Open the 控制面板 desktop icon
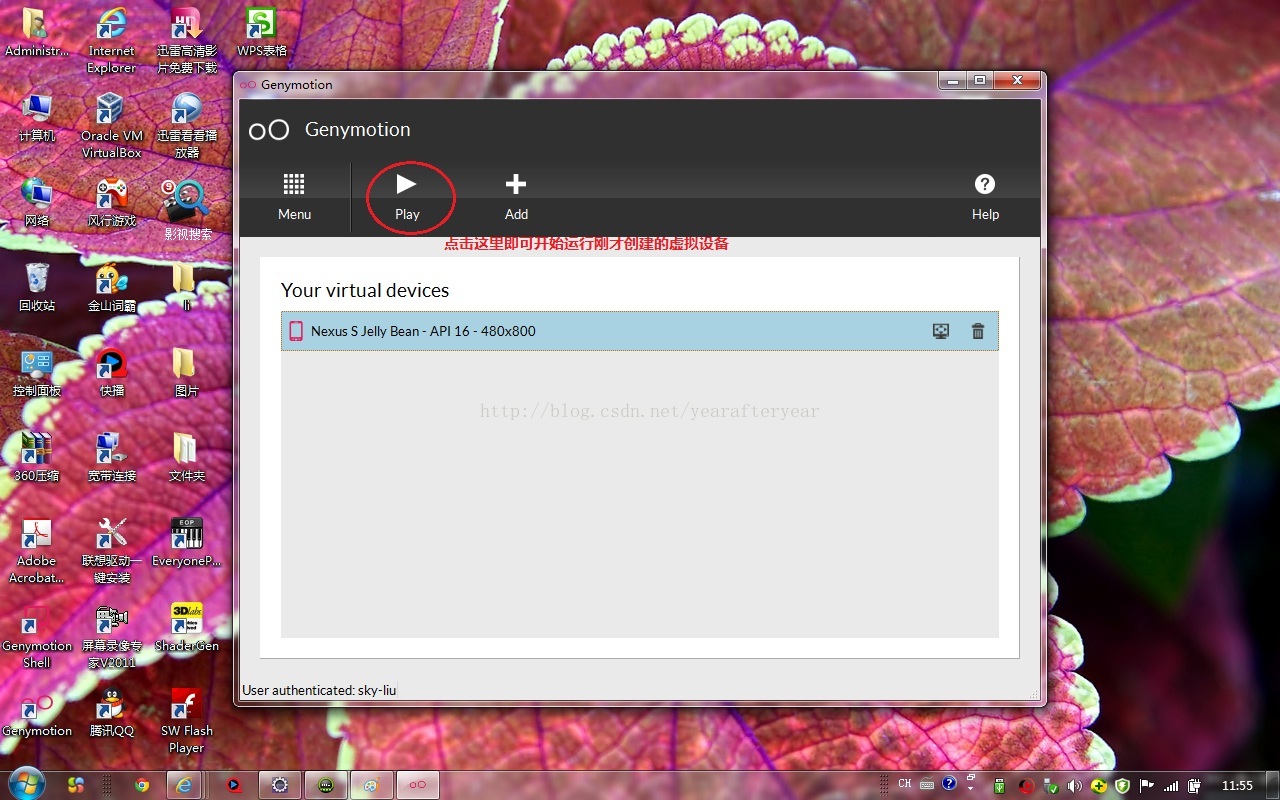Screen dimensions: 1280x800 37,373
